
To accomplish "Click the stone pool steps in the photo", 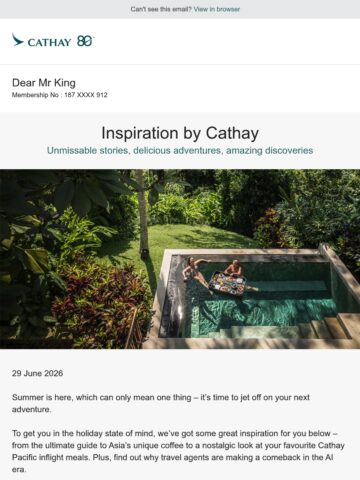I will (328, 325).
